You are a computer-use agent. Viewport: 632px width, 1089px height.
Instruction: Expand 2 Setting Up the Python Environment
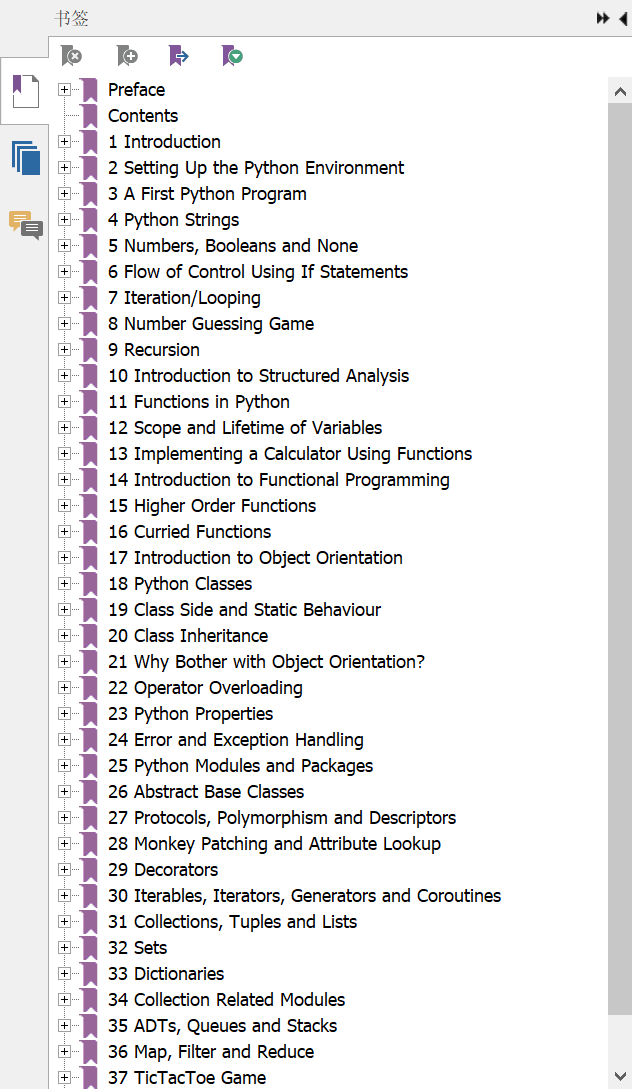click(65, 167)
